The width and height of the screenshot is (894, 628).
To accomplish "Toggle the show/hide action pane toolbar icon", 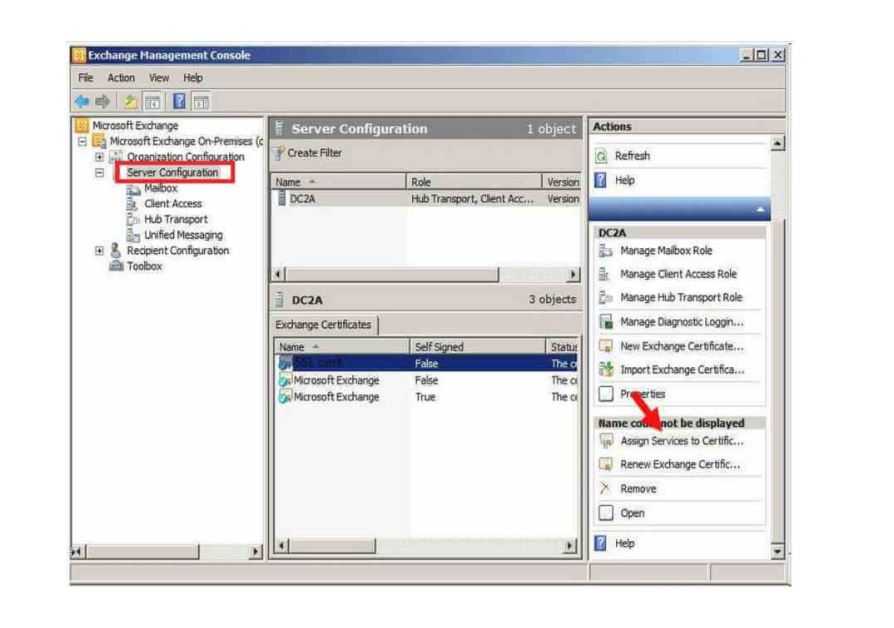I will [201, 102].
